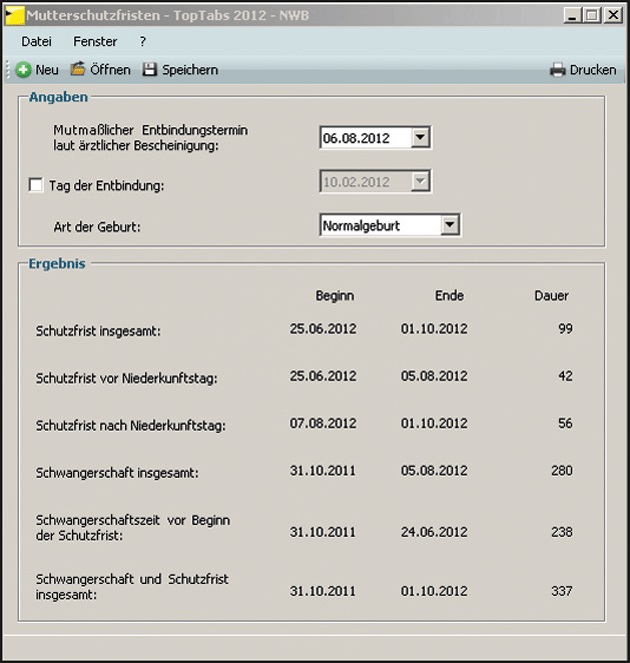Expand the Mutmaßlicher Entbindungstermin date dropdown arrow
The height and width of the screenshot is (663, 630).
click(420, 138)
